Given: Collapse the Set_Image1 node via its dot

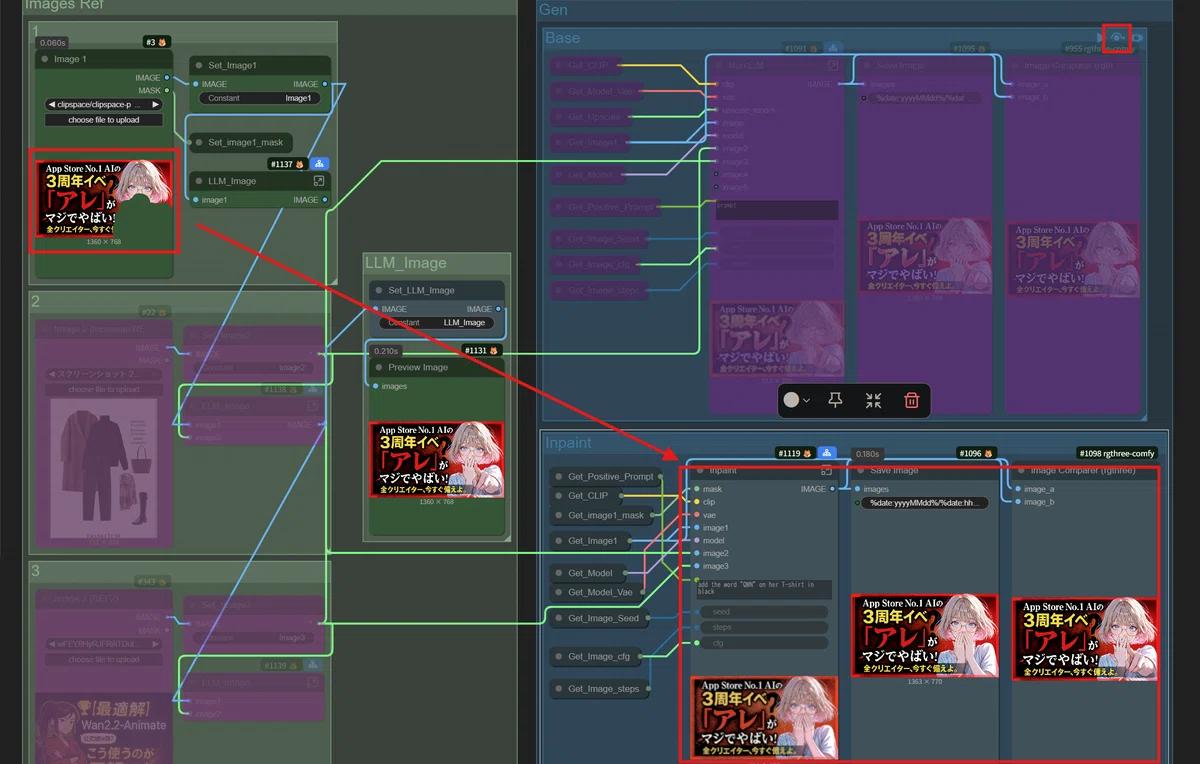Looking at the screenshot, I should pyautogui.click(x=199, y=65).
